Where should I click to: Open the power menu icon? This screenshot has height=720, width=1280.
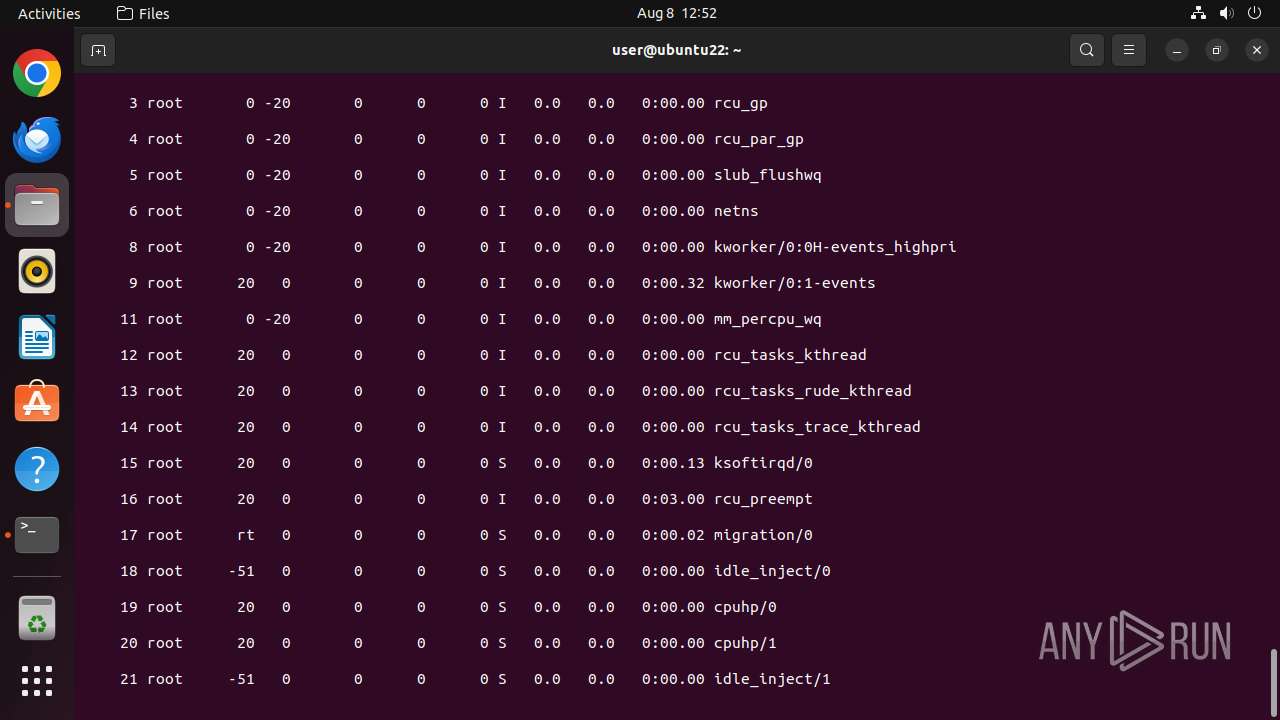(x=1255, y=13)
